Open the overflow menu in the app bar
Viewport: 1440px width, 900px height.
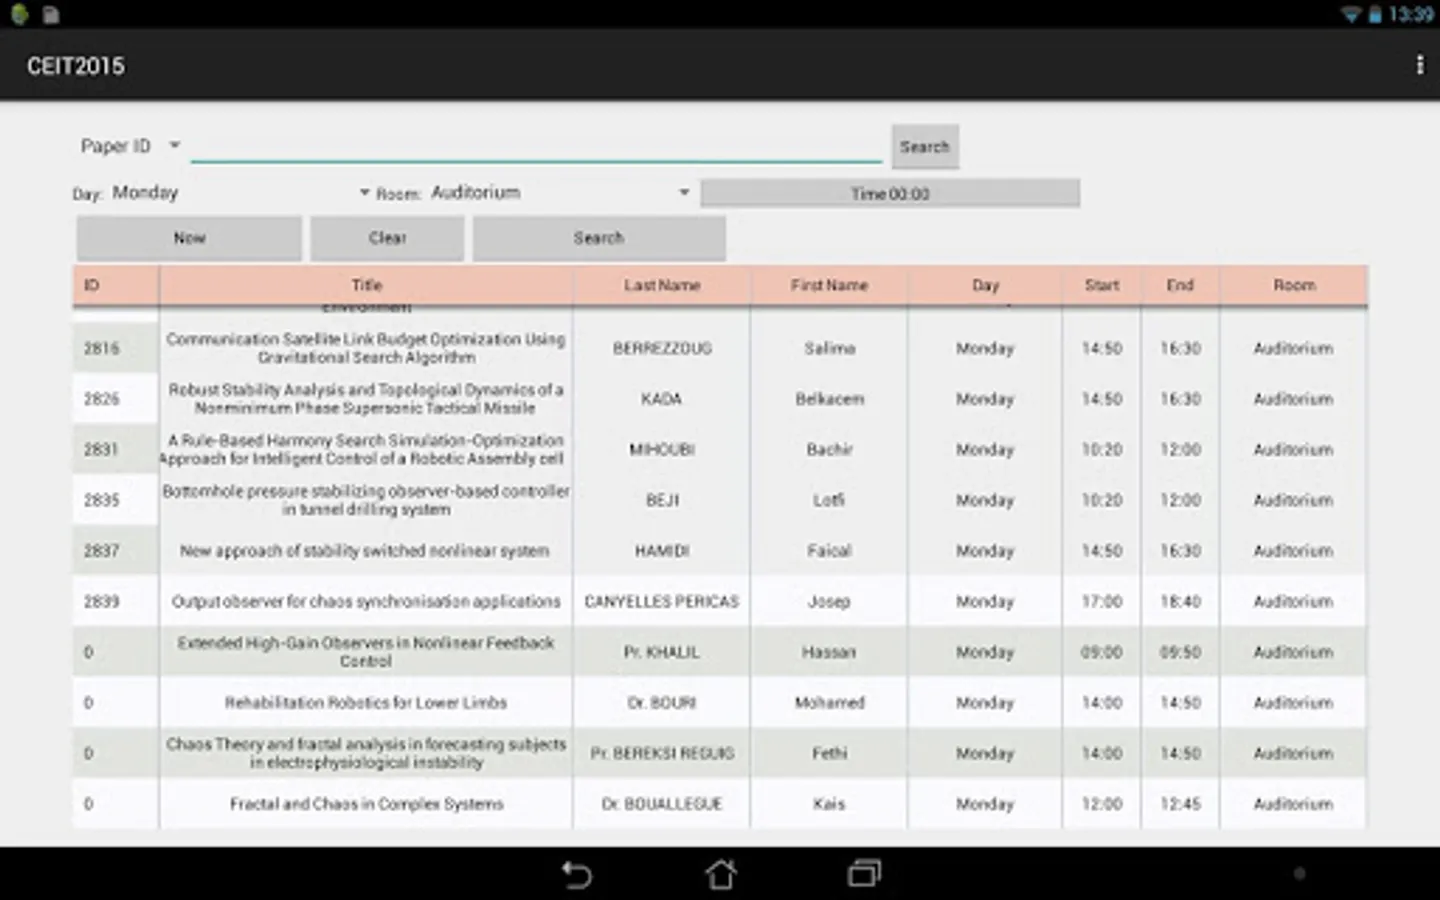1419,65
